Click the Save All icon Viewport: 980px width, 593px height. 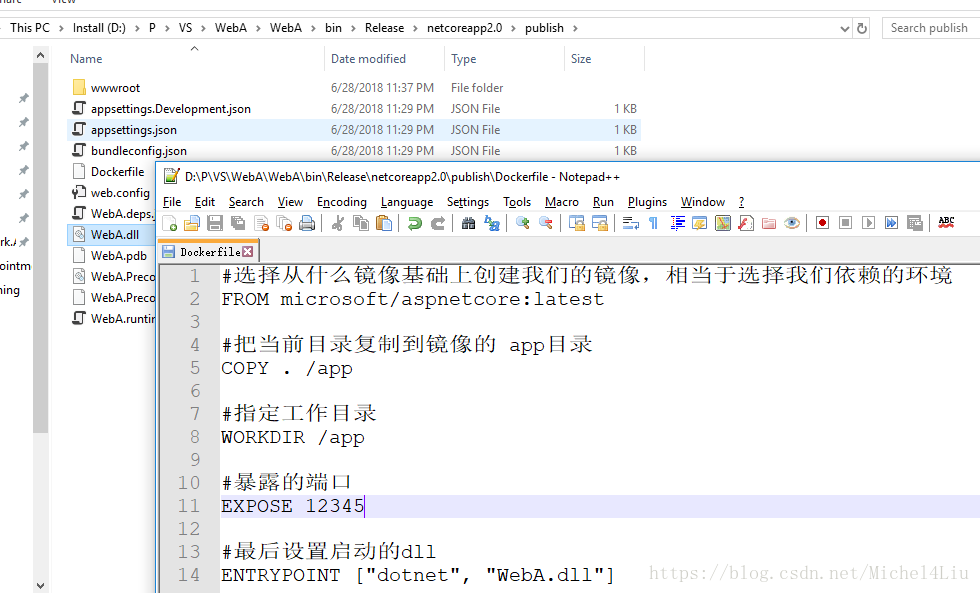click(238, 223)
